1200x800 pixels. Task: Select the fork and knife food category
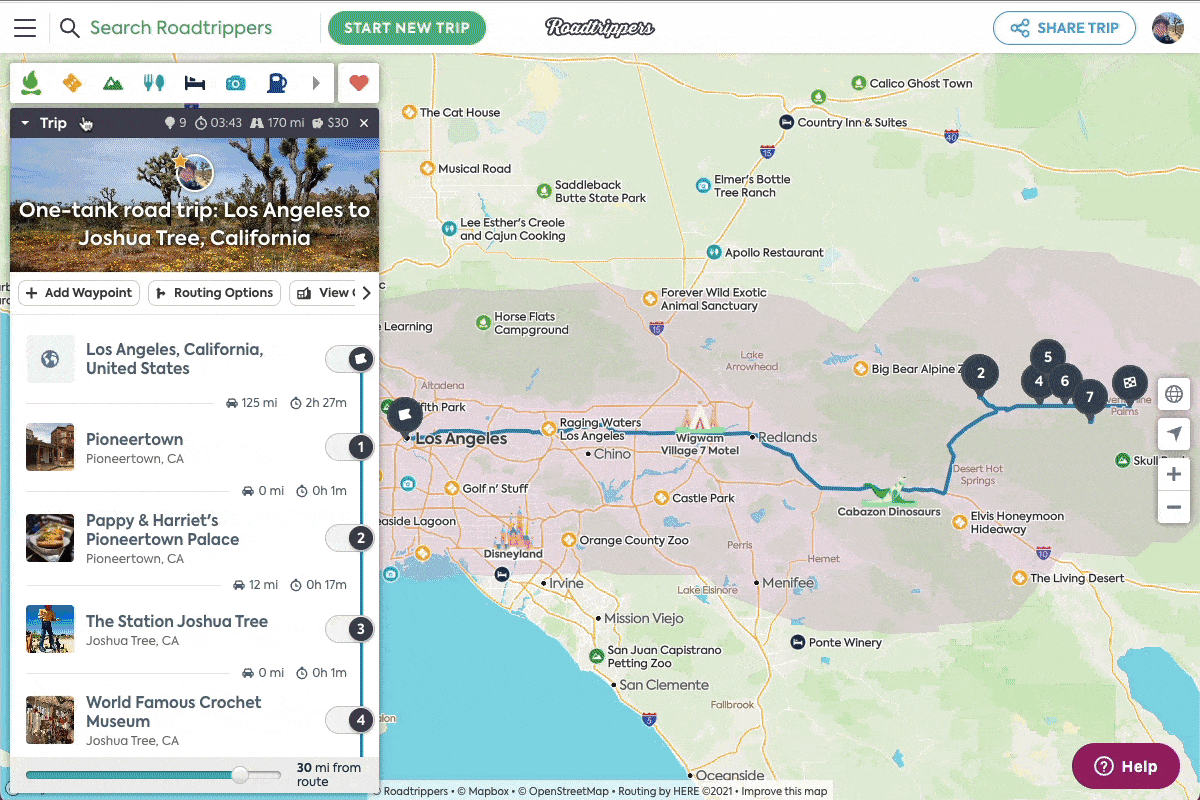[153, 83]
